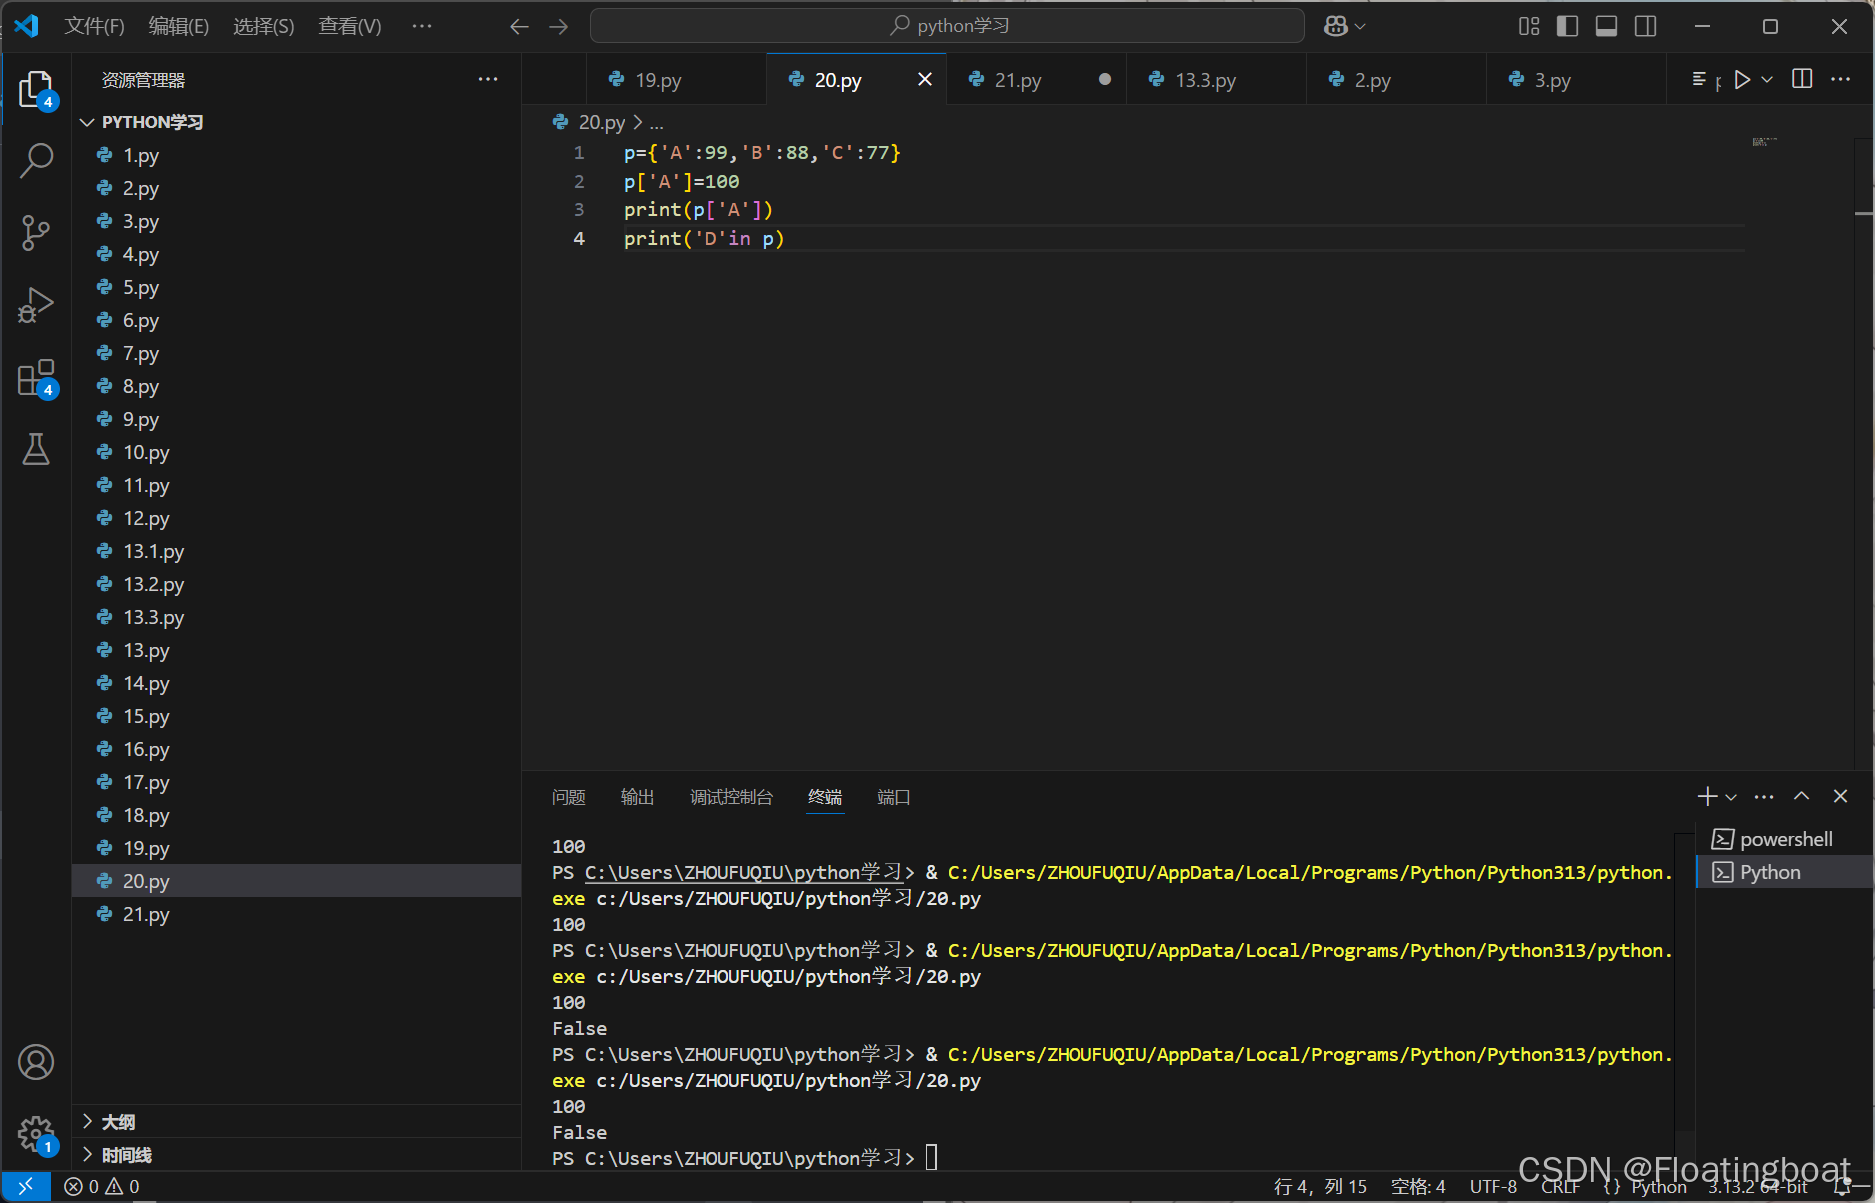Image resolution: width=1875 pixels, height=1203 pixels.
Task: Click the editor minimap preview
Action: (x=1764, y=142)
